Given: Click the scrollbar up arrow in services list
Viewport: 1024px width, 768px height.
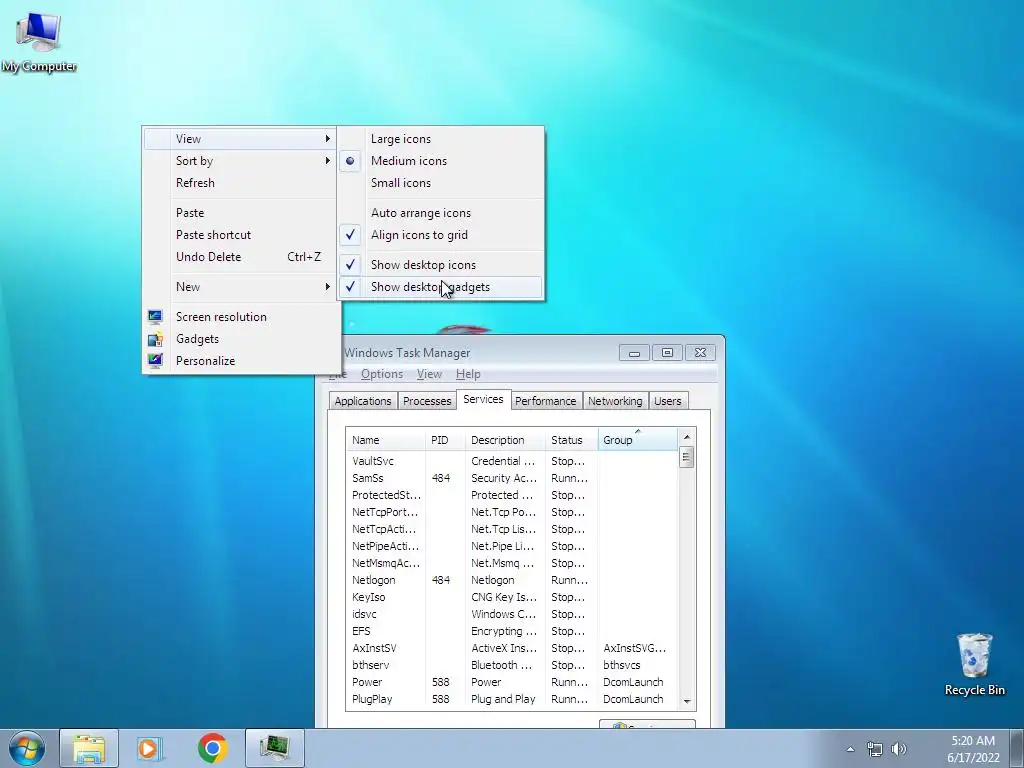Looking at the screenshot, I should click(x=686, y=436).
